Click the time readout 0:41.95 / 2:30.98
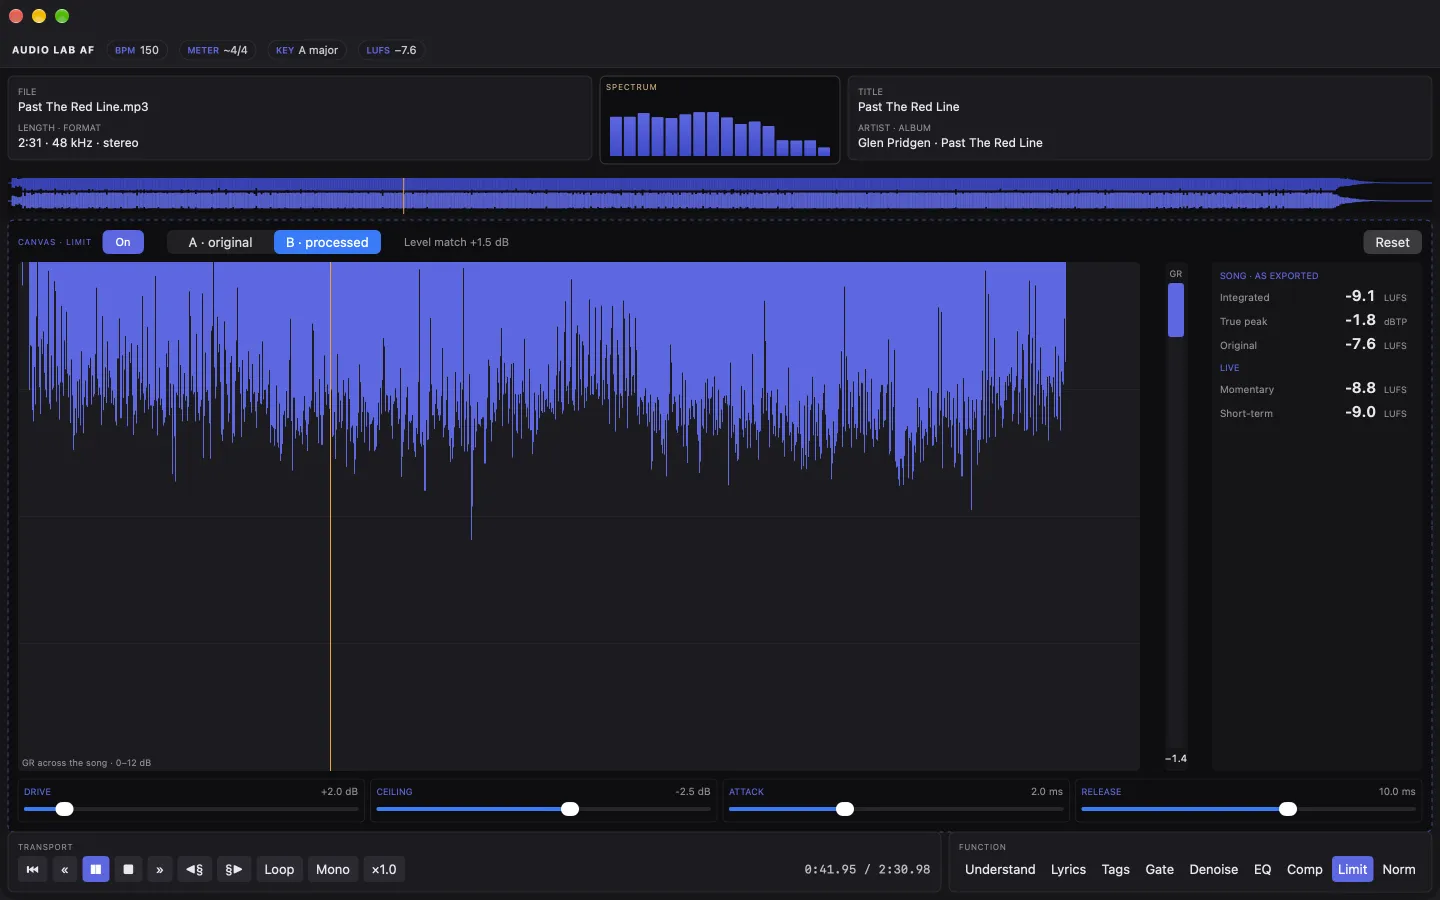Image resolution: width=1440 pixels, height=900 pixels. coord(867,869)
